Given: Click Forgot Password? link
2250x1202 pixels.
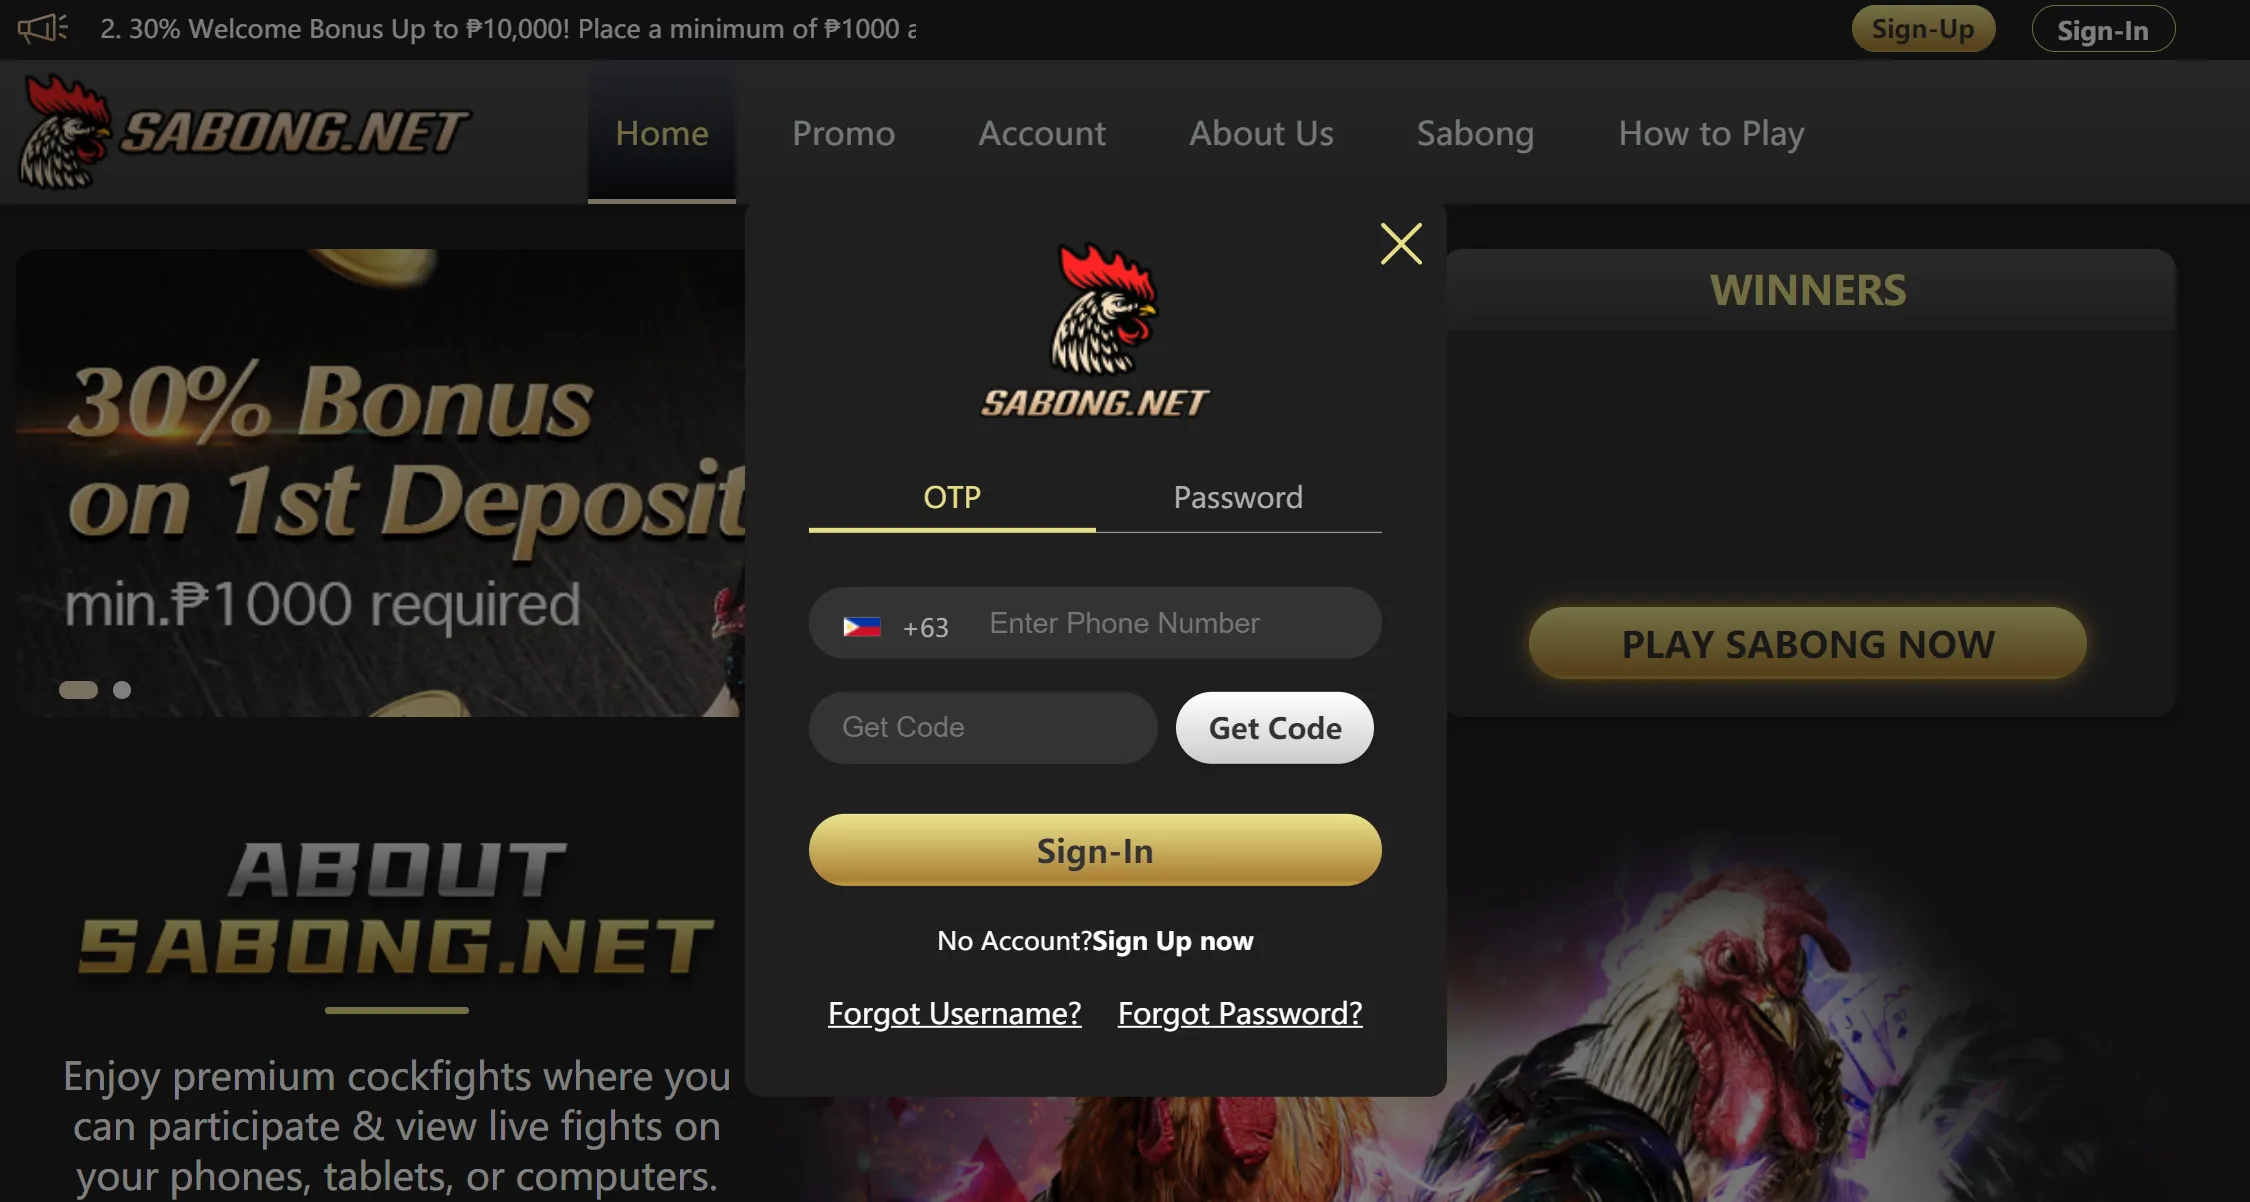Looking at the screenshot, I should 1240,1012.
